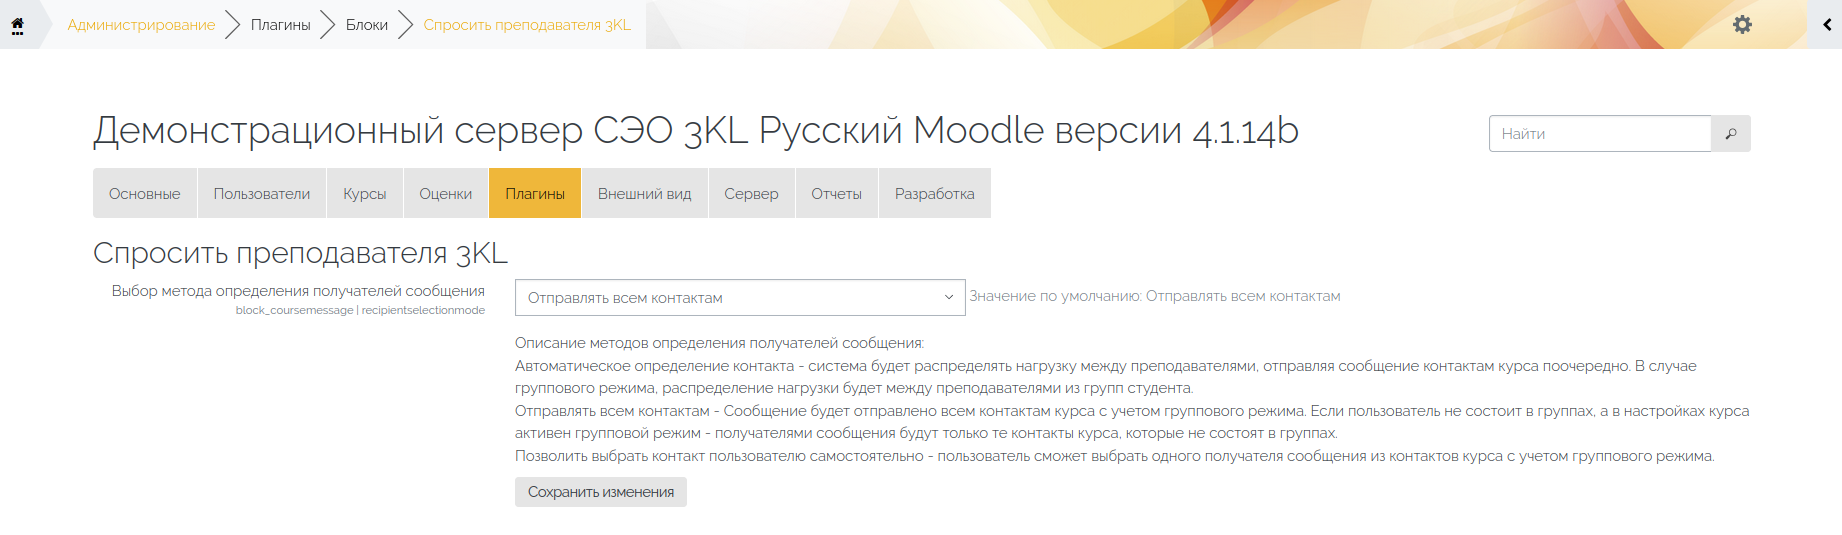Image resolution: width=1842 pixels, height=535 pixels.
Task: Click the home icon in breadcrumb bar
Action: pos(17,25)
